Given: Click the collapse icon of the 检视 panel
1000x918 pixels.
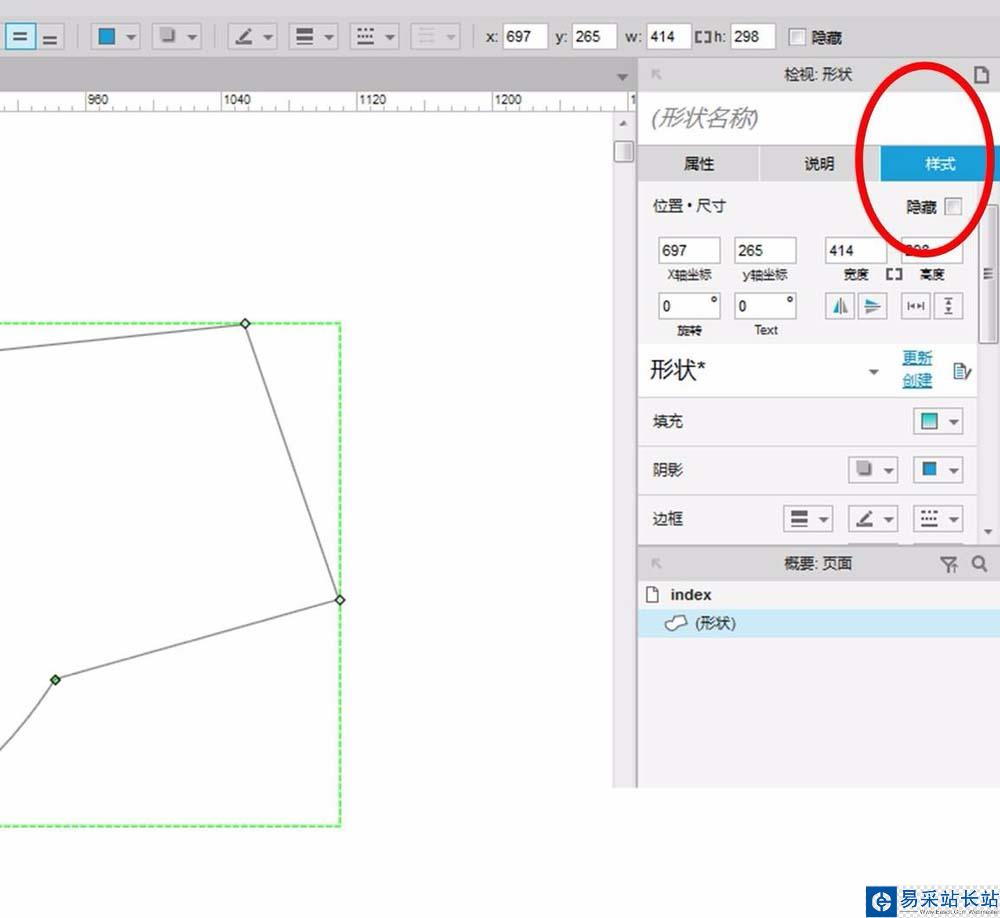Looking at the screenshot, I should 656,75.
